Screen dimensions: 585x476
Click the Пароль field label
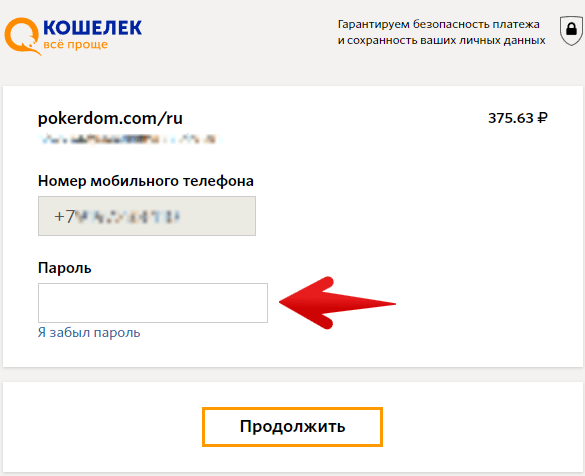tap(65, 268)
